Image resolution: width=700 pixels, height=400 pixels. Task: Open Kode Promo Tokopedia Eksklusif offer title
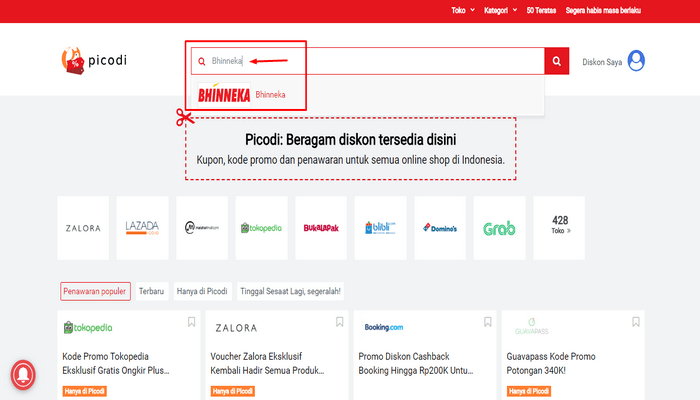[x=116, y=363]
